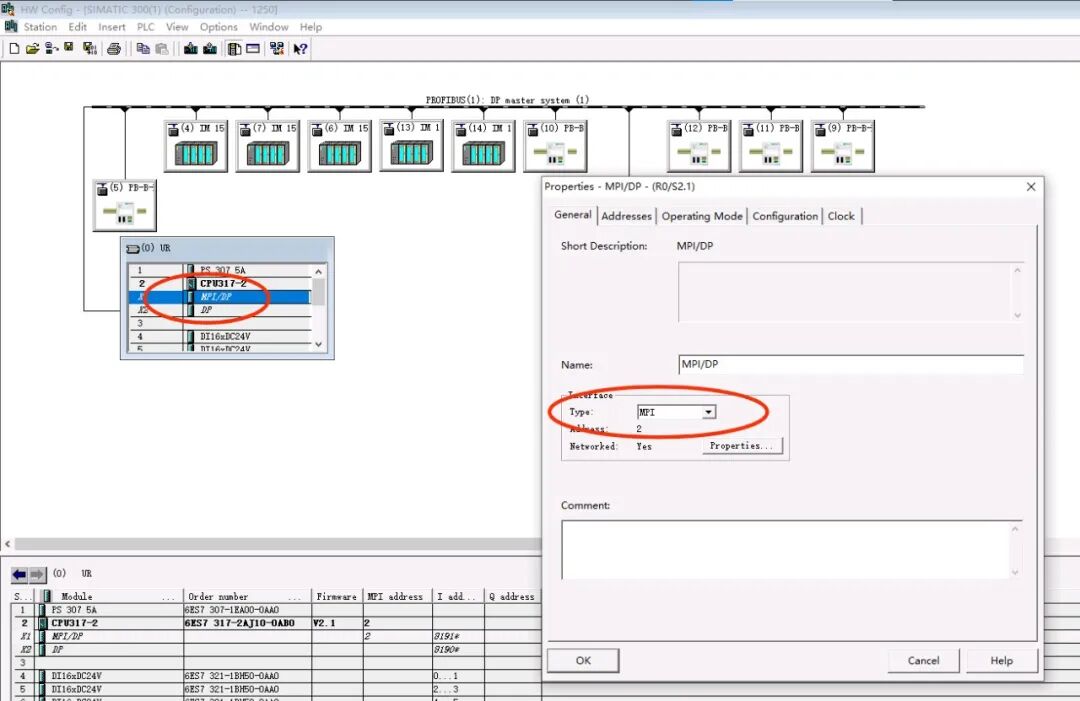Click the forward arrow in detail view
The height and width of the screenshot is (701, 1080).
click(x=37, y=574)
